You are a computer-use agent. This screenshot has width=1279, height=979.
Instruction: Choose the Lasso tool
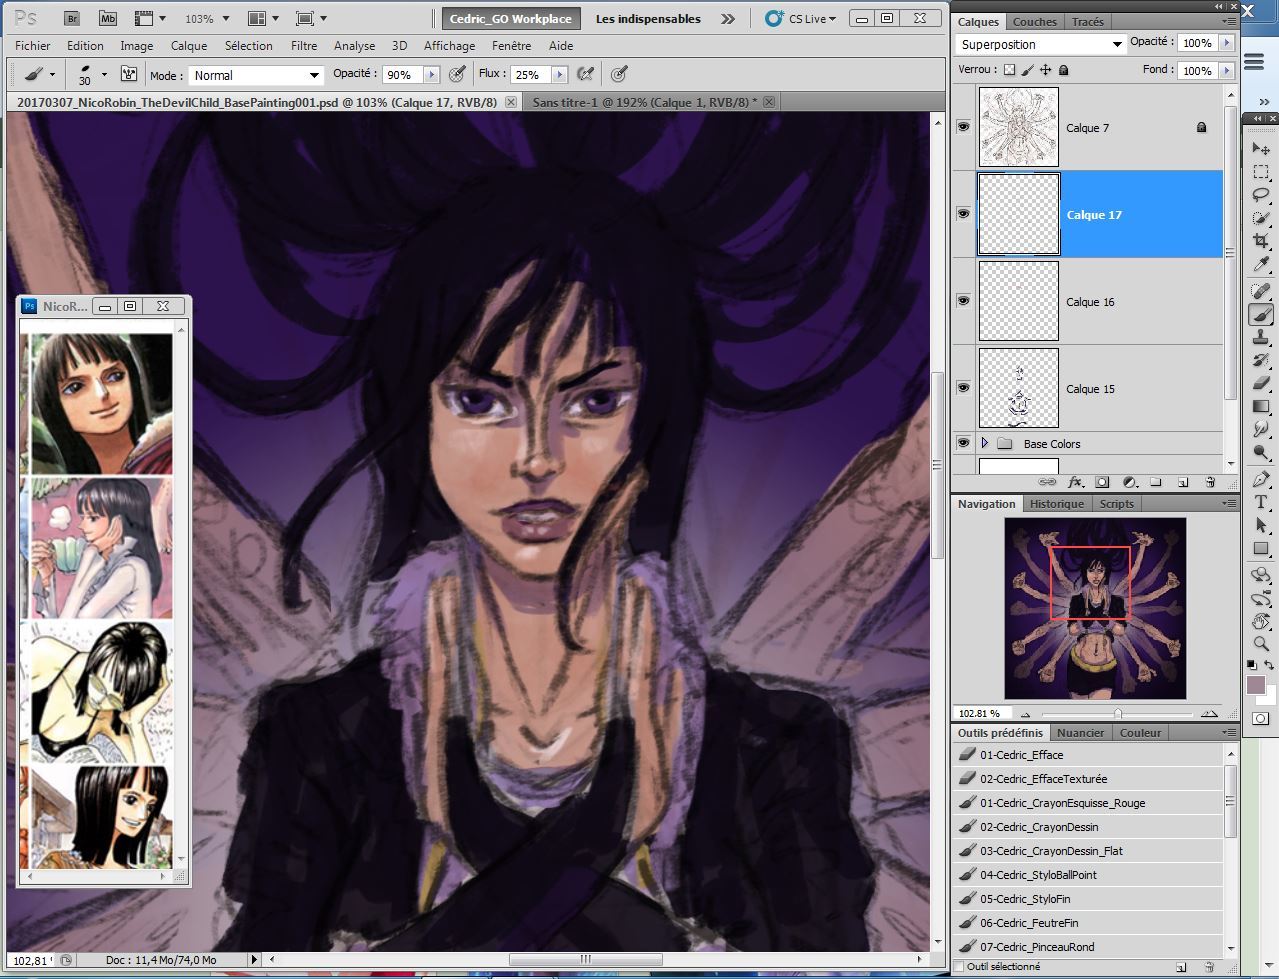point(1261,193)
